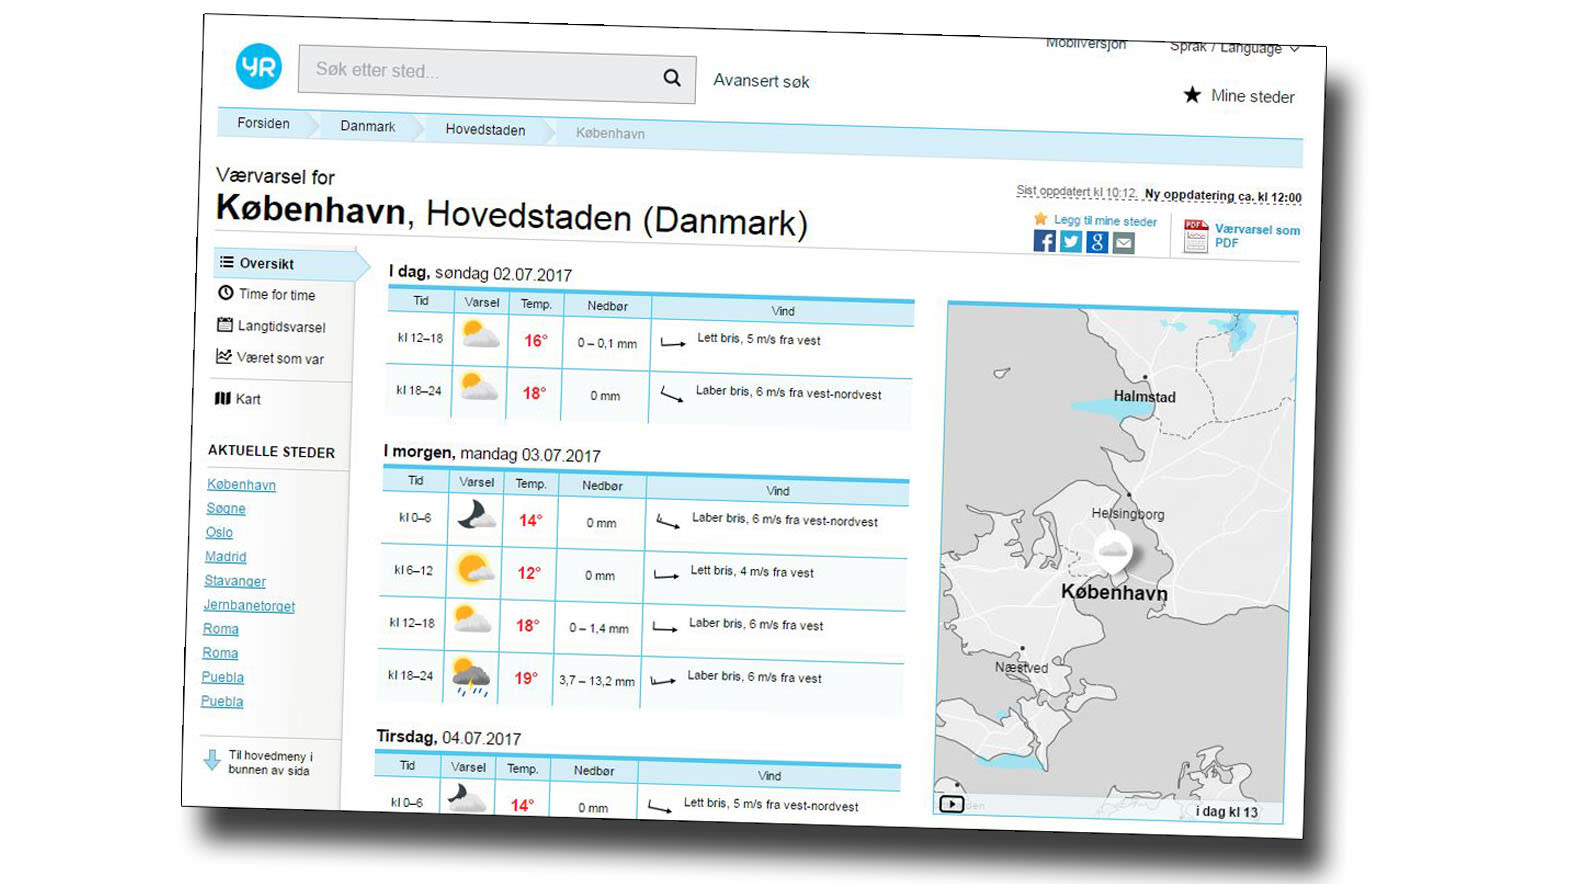Open Stavanger from Aktuelle steder
The height and width of the screenshot is (884, 1572).
coord(235,581)
